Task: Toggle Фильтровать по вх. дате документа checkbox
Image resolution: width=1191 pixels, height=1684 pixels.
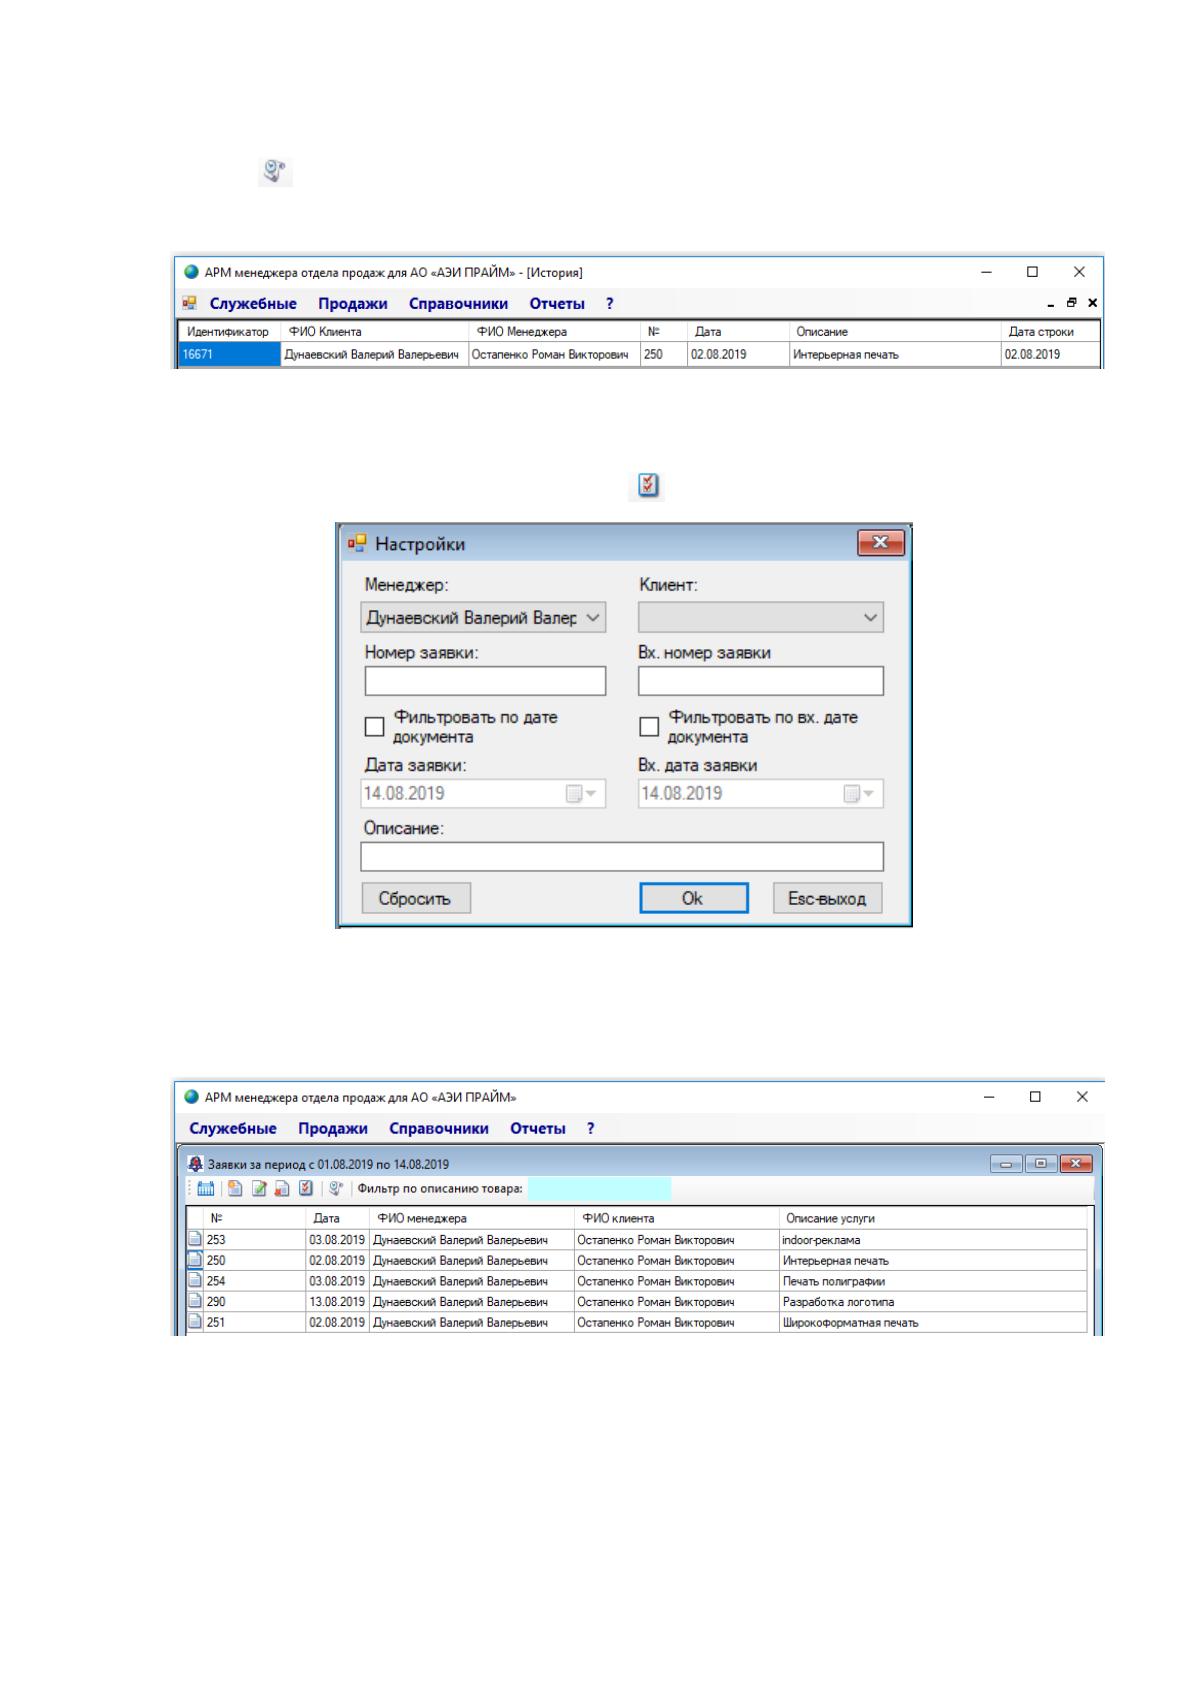Action: point(650,727)
